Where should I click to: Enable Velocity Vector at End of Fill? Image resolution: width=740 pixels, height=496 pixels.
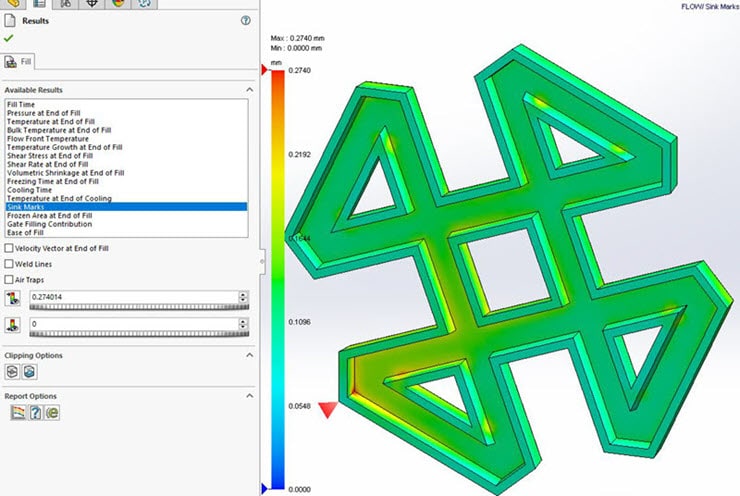click(x=9, y=248)
